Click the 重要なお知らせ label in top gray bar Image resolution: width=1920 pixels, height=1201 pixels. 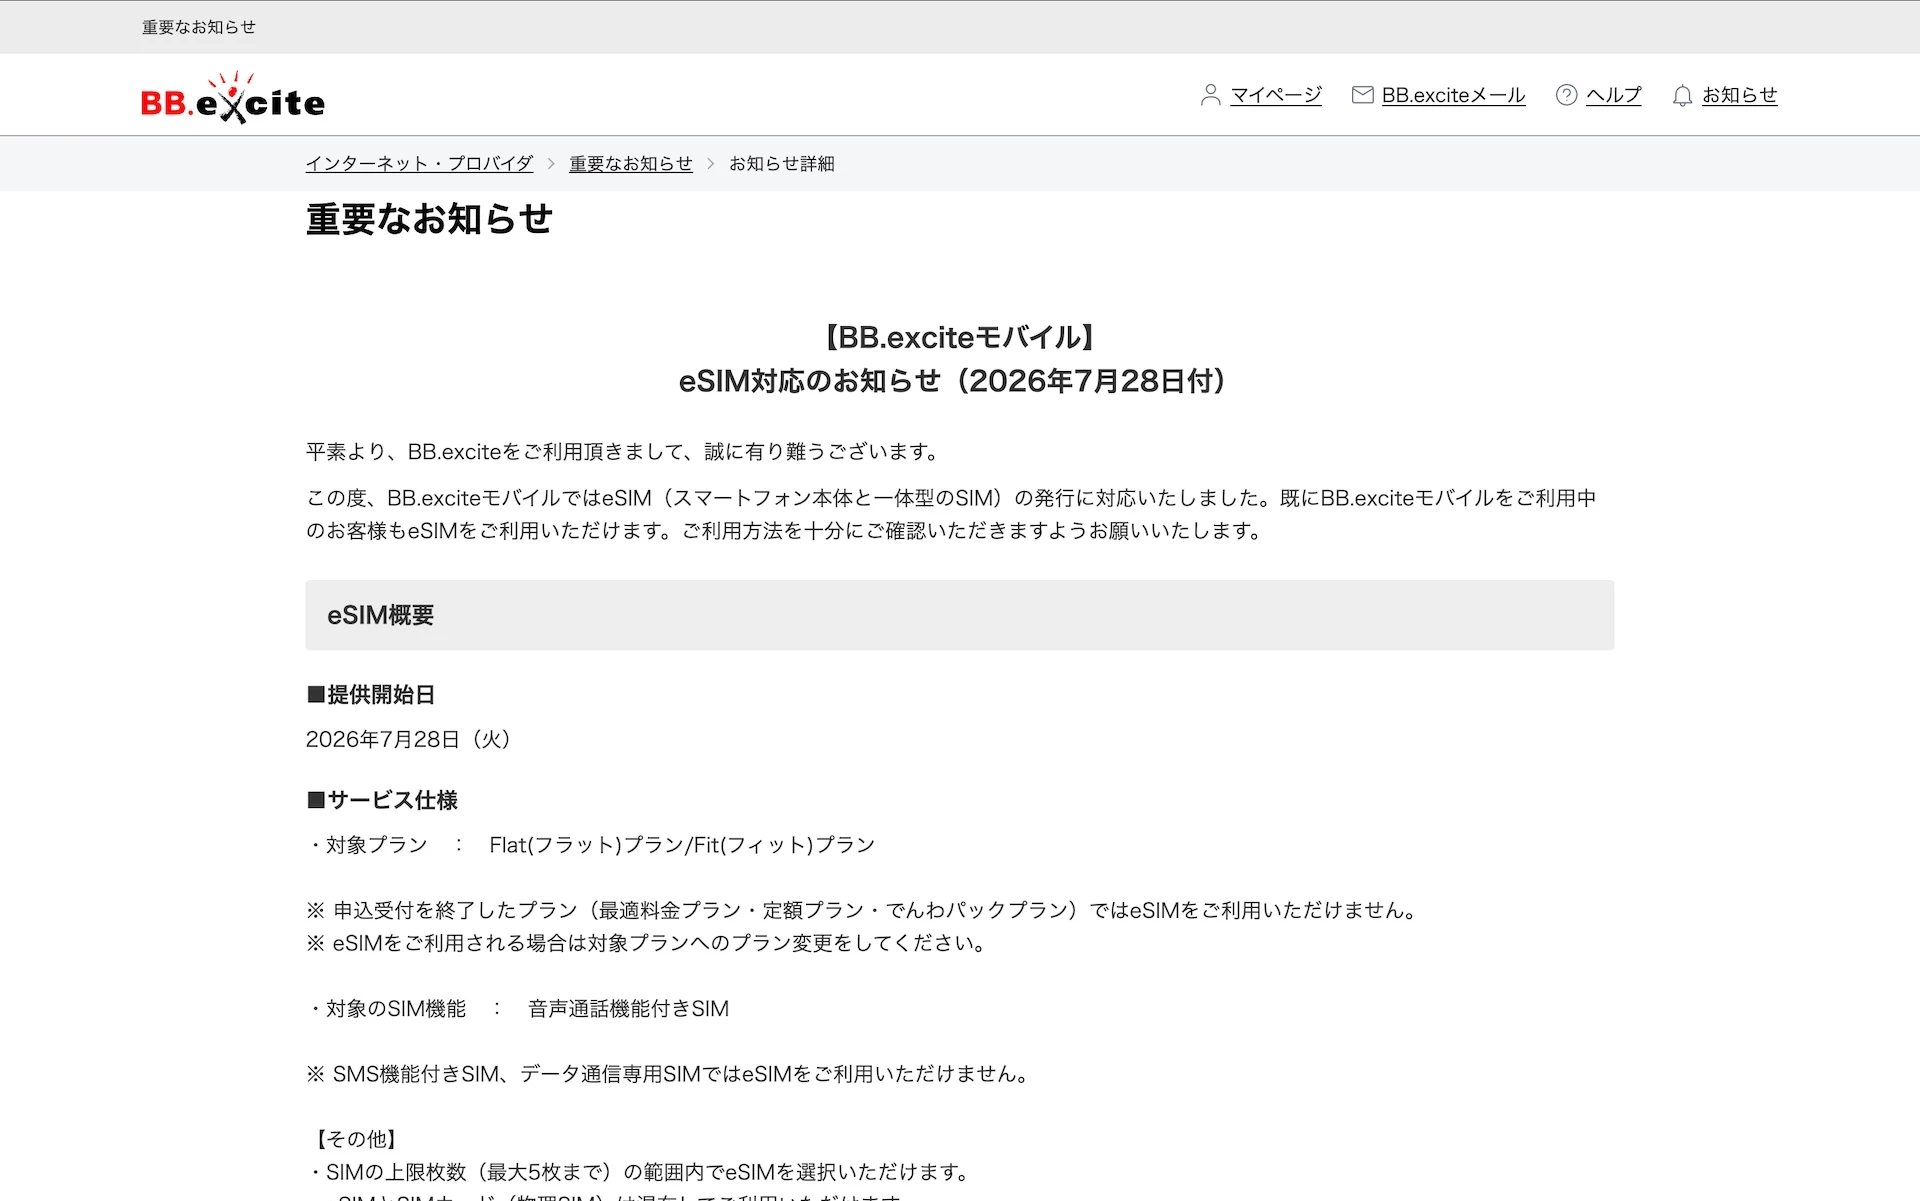(x=199, y=27)
